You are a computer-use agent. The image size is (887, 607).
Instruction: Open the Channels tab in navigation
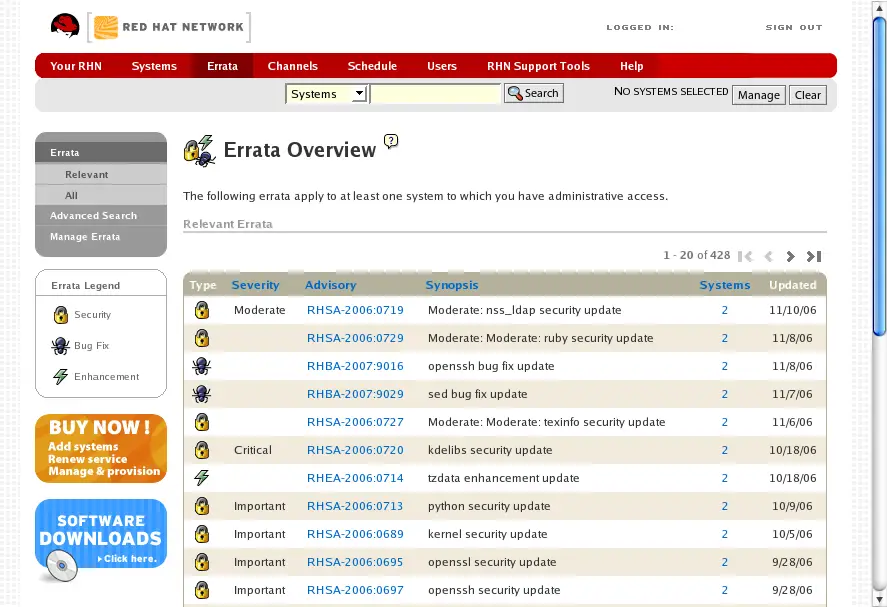292,66
